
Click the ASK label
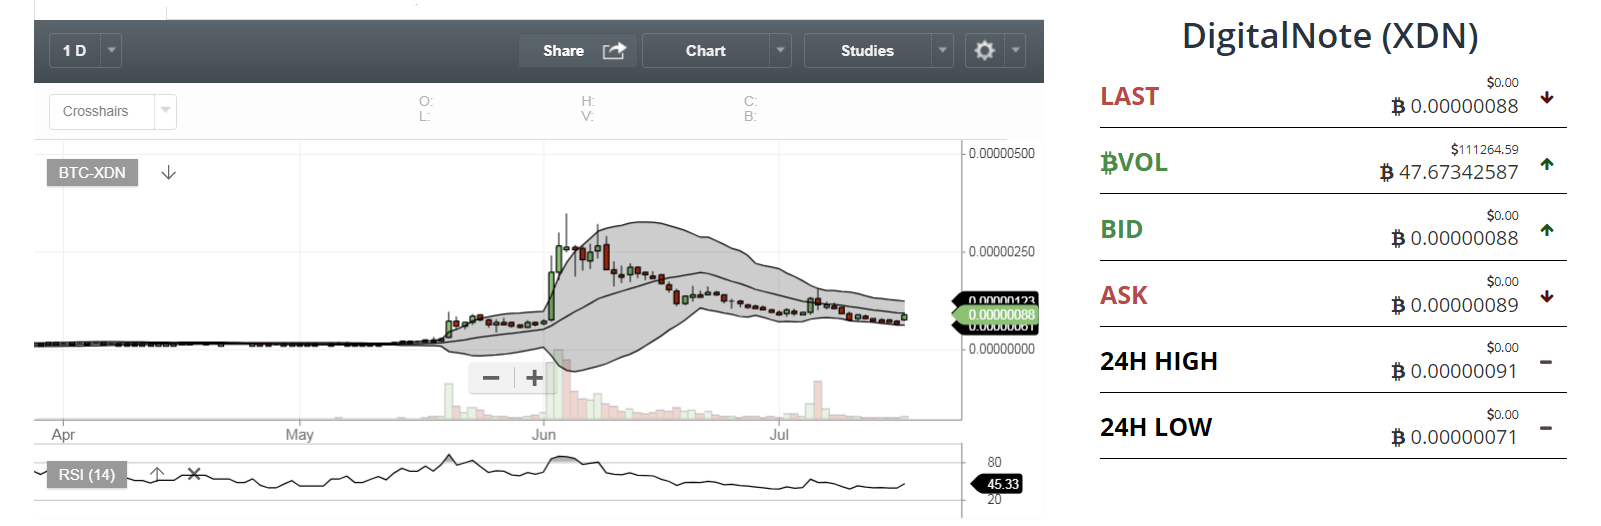[1124, 295]
